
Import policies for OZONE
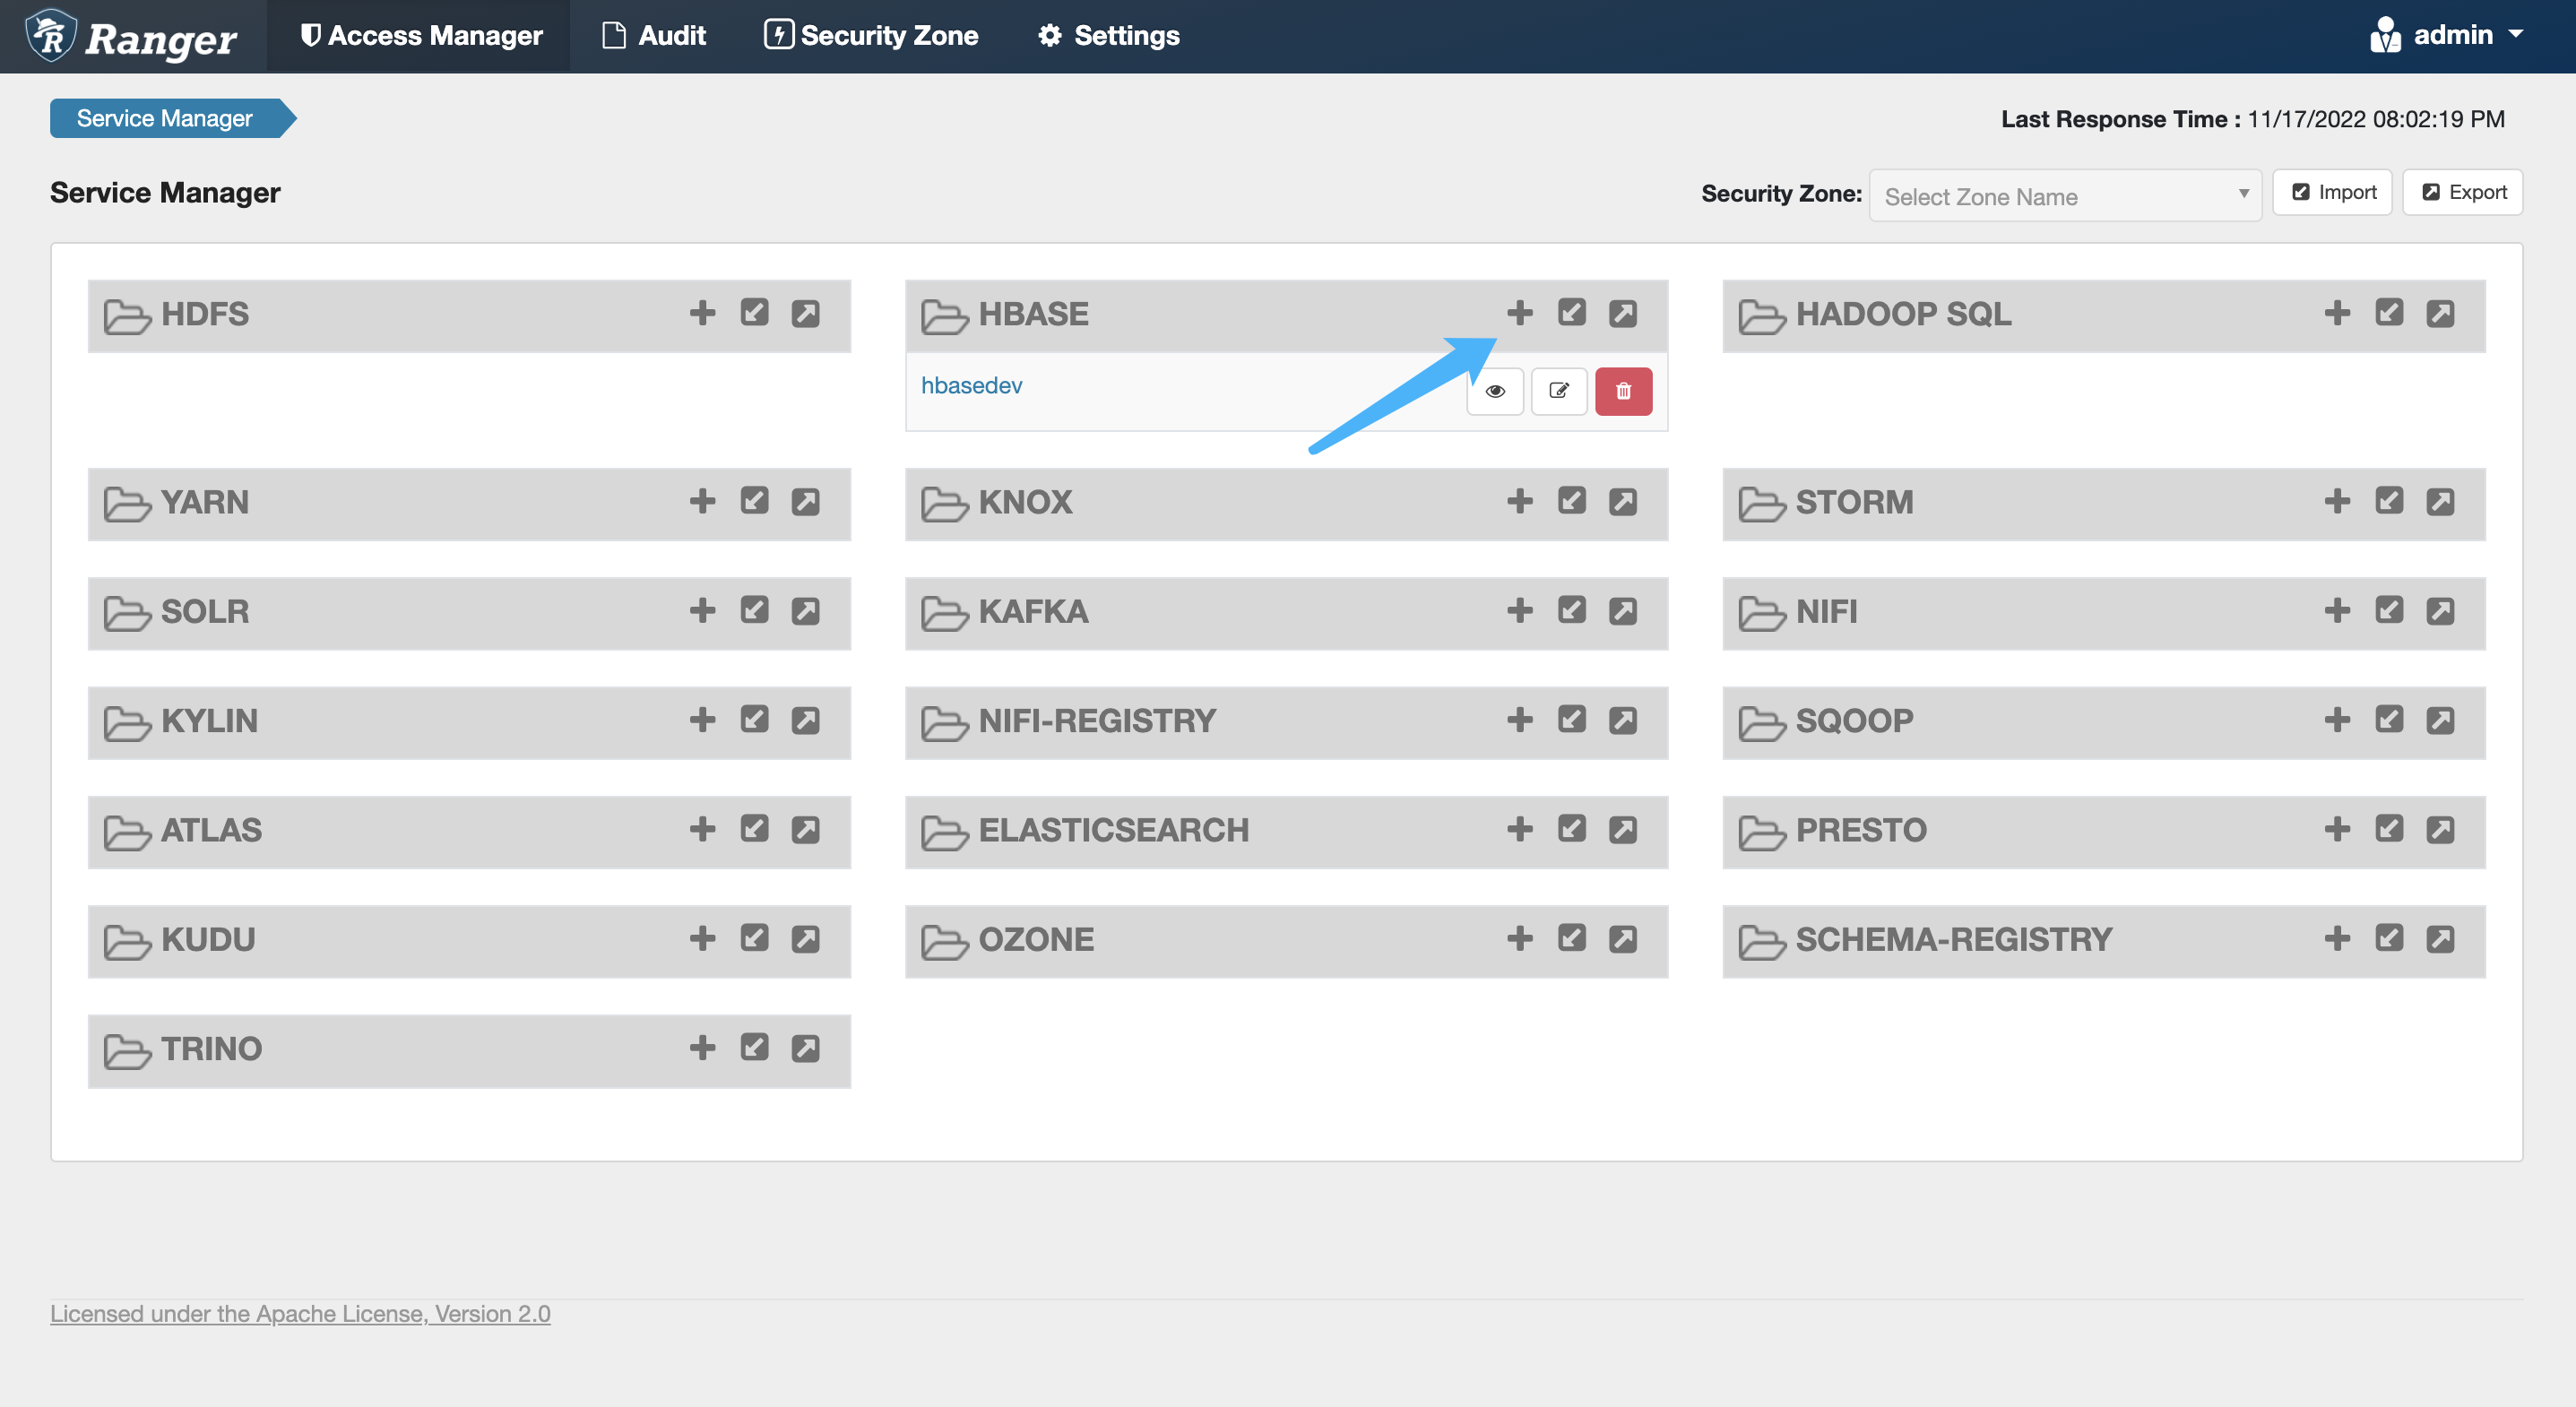tap(1571, 938)
